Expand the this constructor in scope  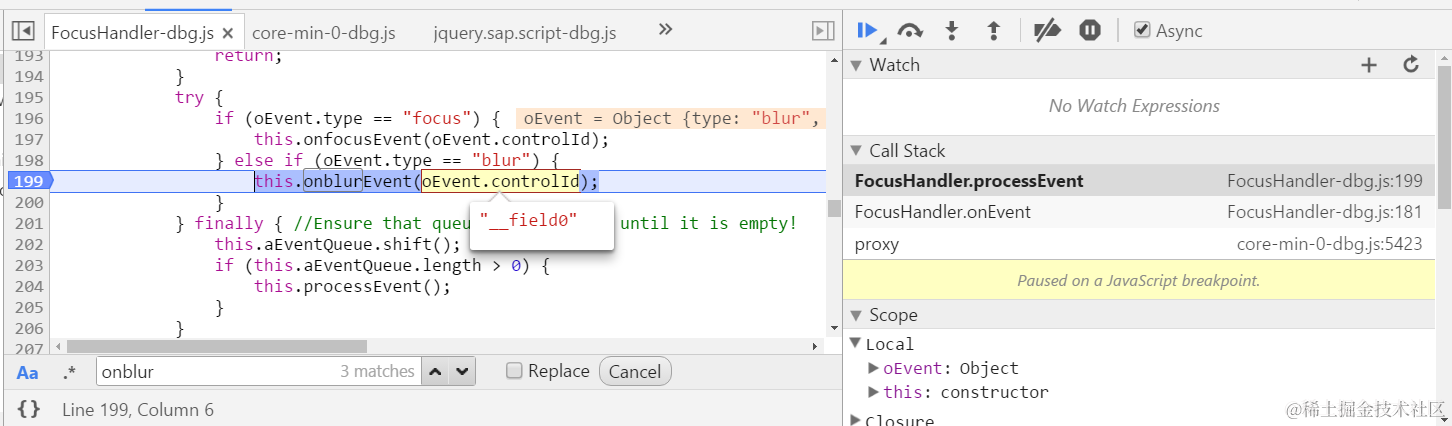point(874,392)
